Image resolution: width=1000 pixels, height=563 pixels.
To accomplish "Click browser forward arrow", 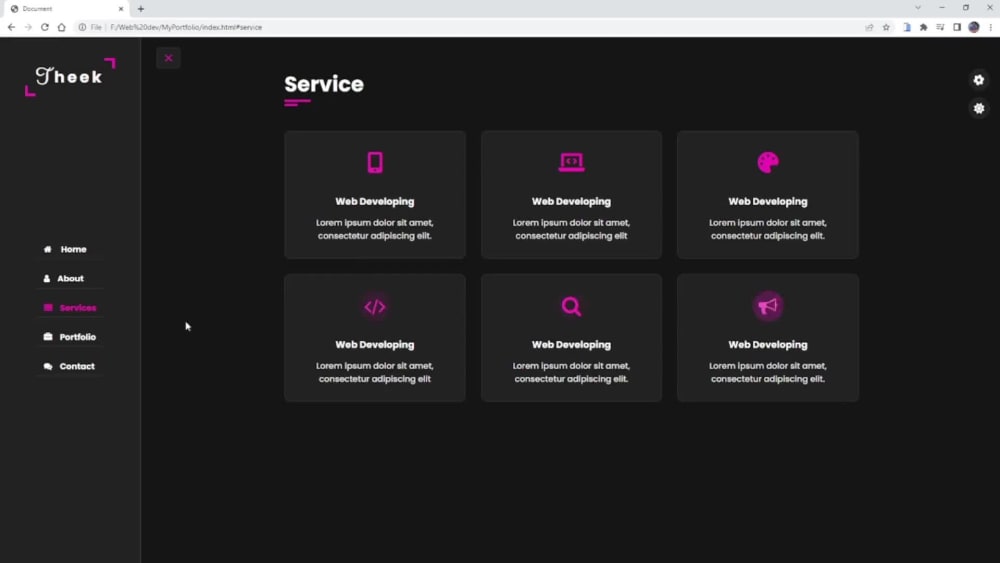I will [28, 27].
